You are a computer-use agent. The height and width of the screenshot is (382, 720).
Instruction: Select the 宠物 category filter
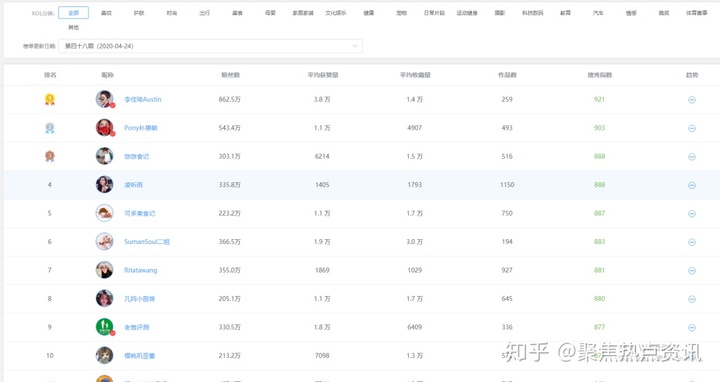pos(401,13)
